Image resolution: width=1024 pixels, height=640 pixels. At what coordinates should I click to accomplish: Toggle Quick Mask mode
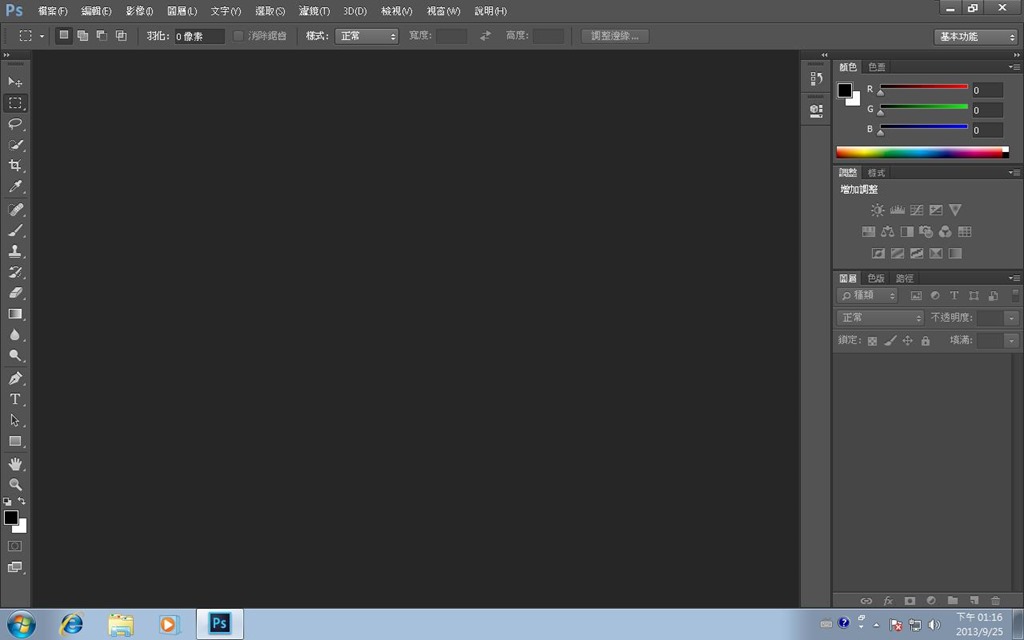pos(15,546)
